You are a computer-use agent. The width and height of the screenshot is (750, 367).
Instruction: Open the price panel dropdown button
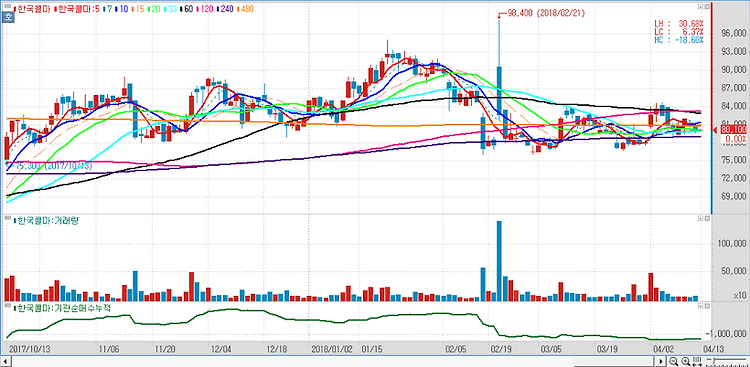tap(700, 7)
